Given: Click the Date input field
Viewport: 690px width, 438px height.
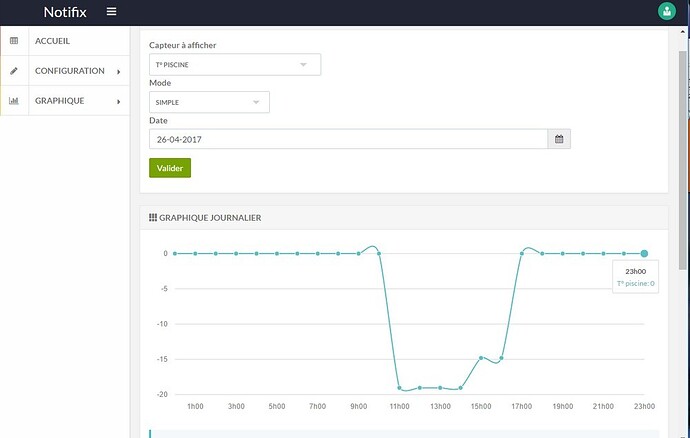Looking at the screenshot, I should pyautogui.click(x=347, y=139).
